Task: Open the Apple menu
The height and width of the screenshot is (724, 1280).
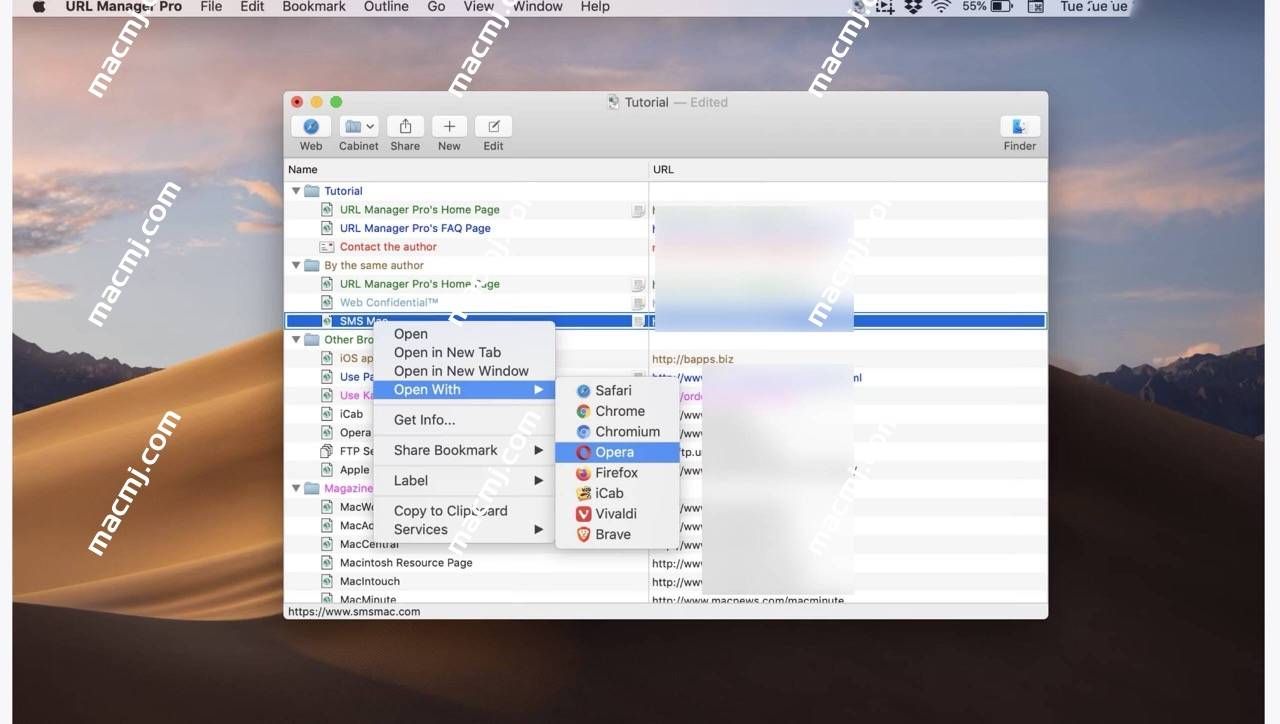Action: tap(39, 7)
